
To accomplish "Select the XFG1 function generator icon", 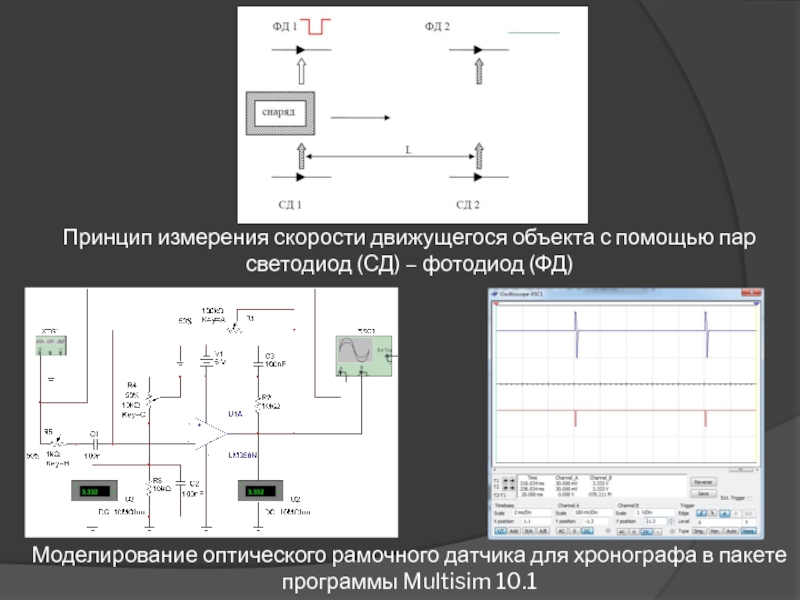I will click(x=51, y=345).
